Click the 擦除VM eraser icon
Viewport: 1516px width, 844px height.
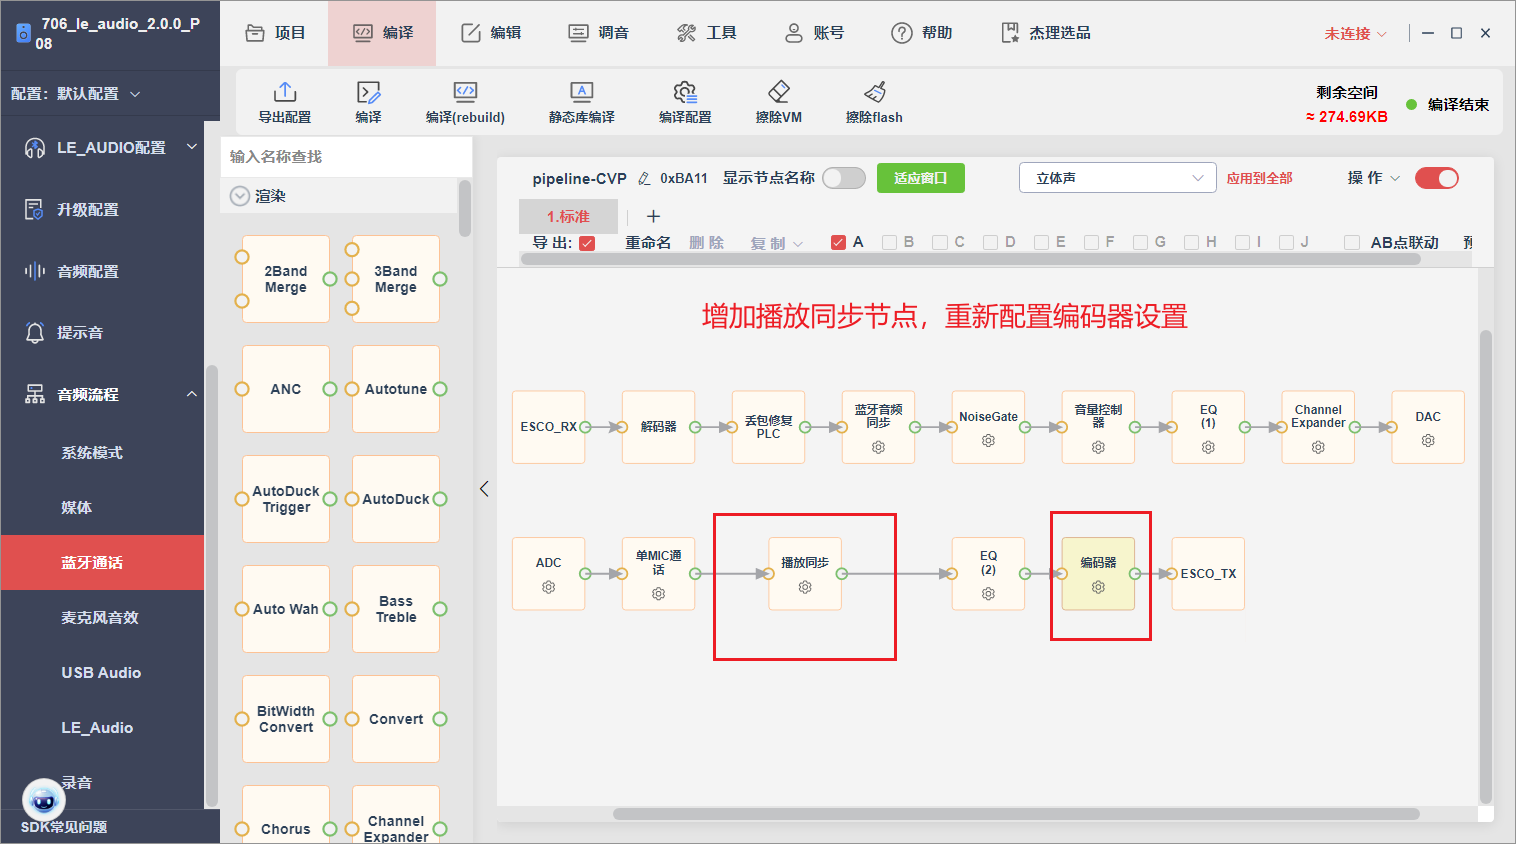(779, 92)
